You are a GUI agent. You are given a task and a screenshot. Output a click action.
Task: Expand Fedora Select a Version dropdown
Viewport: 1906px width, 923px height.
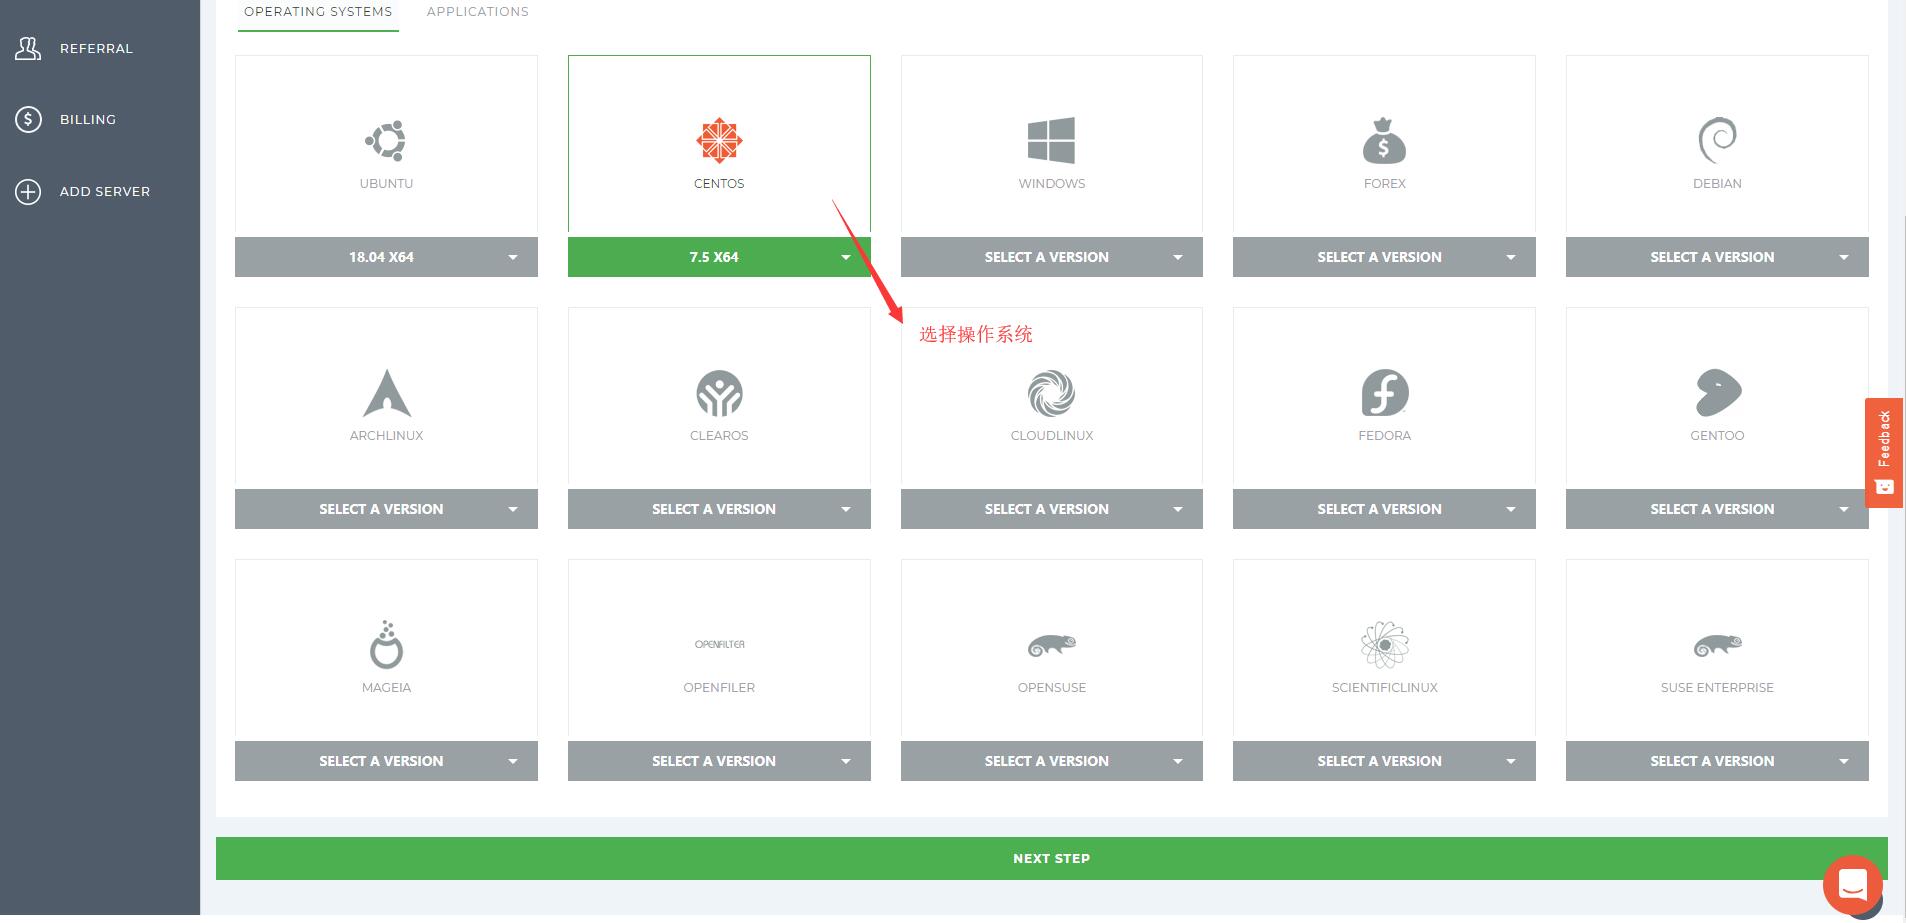[1384, 509]
